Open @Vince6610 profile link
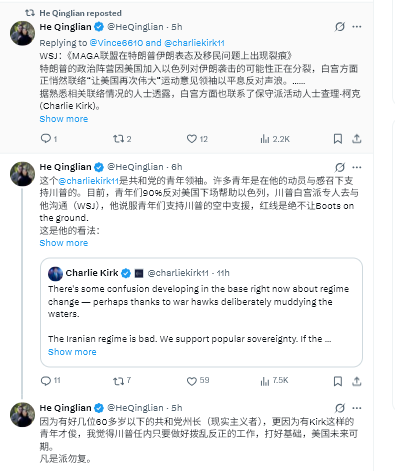395x471 pixels. pyautogui.click(x=116, y=43)
